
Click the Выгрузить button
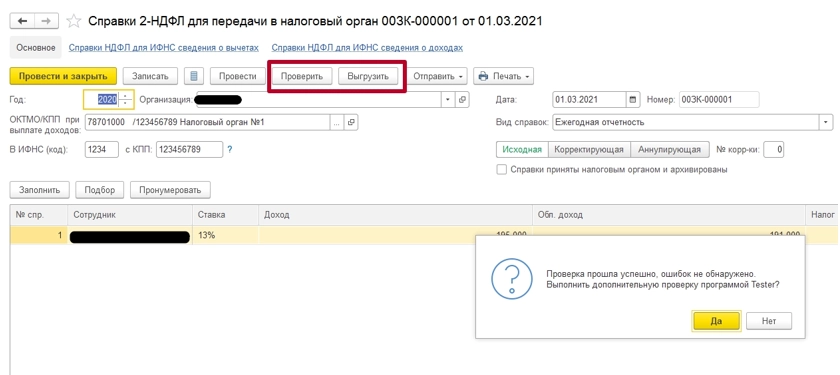click(x=368, y=76)
